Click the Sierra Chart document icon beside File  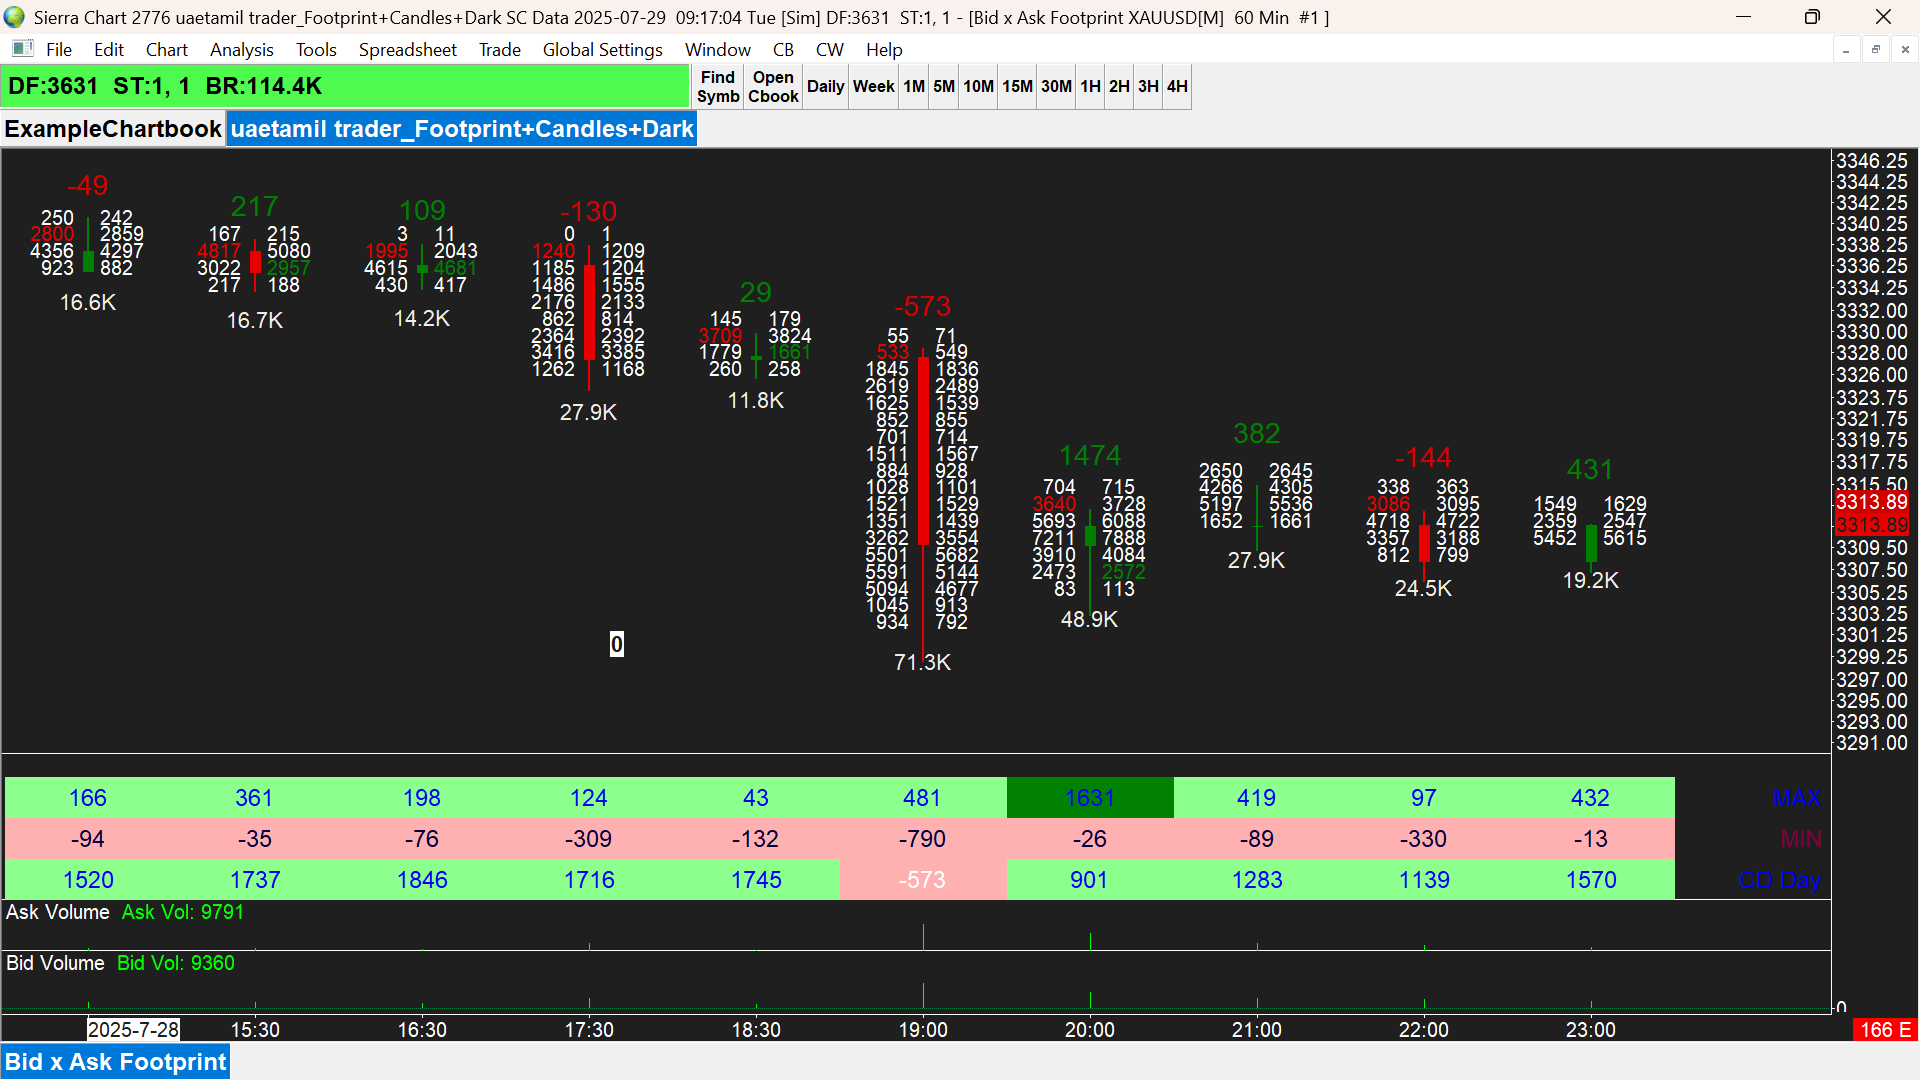point(22,49)
